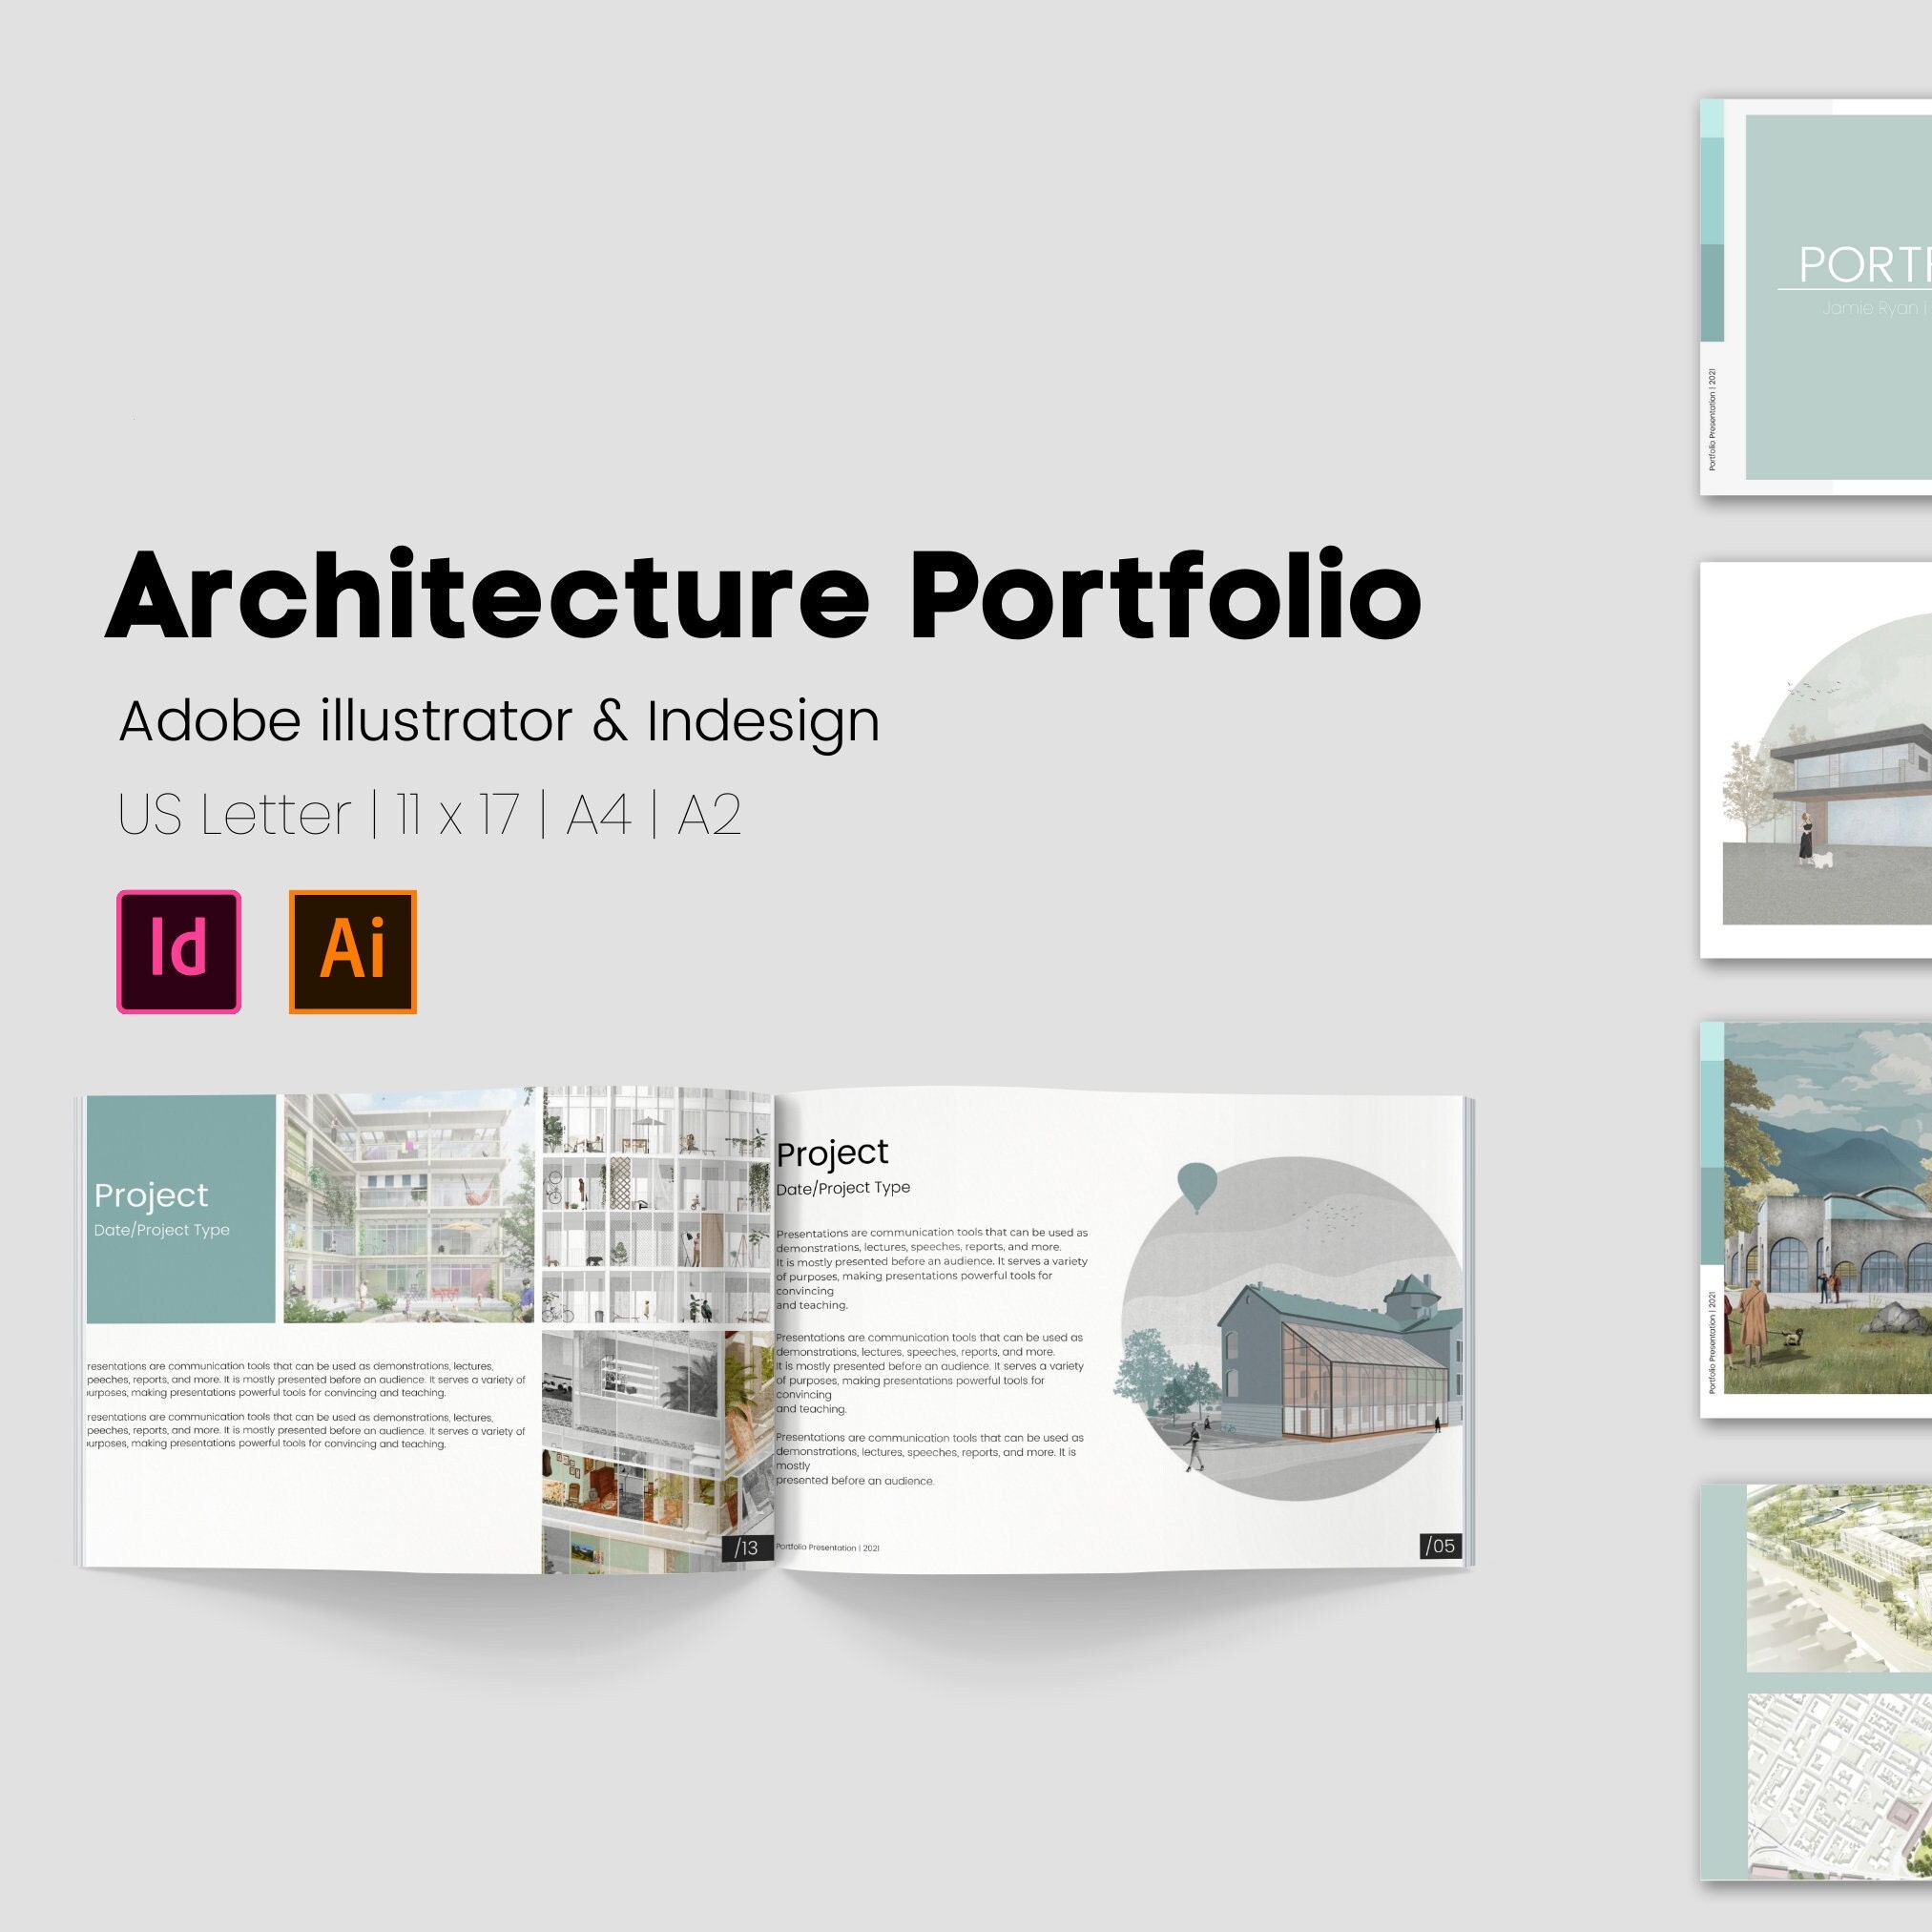This screenshot has width=1932, height=1932.
Task: Open the thumbnail with modern house in circle
Action: [x=1816, y=759]
